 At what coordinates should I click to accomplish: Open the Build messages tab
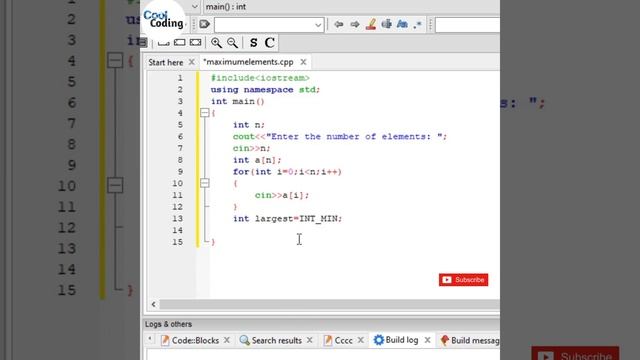pyautogui.click(x=470, y=340)
